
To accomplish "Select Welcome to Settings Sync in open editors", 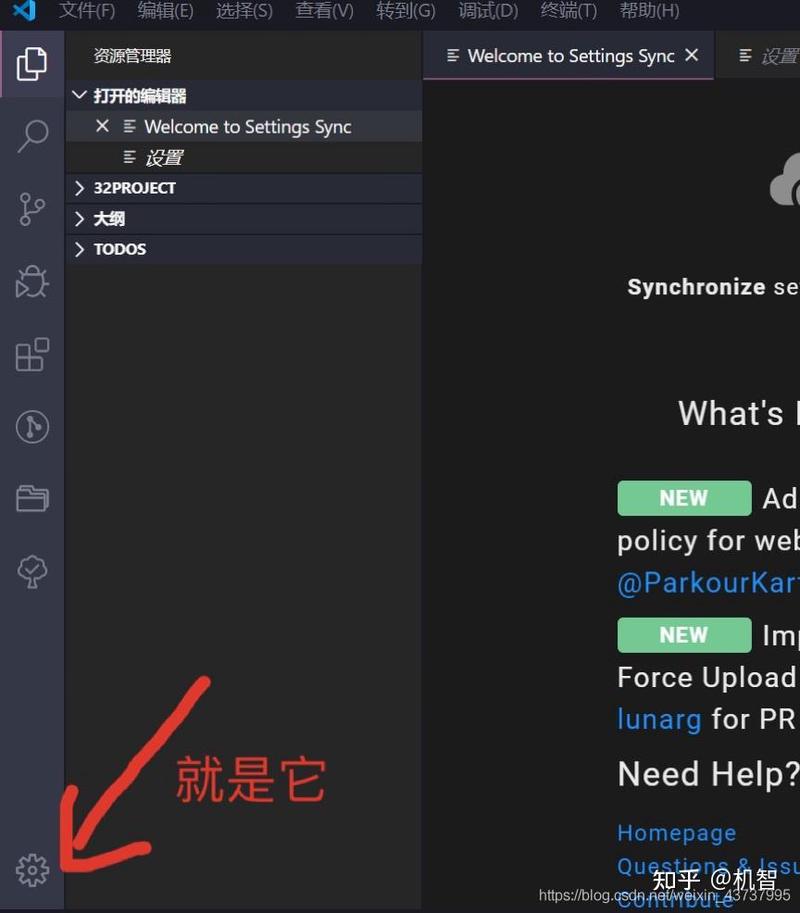I will click(244, 126).
